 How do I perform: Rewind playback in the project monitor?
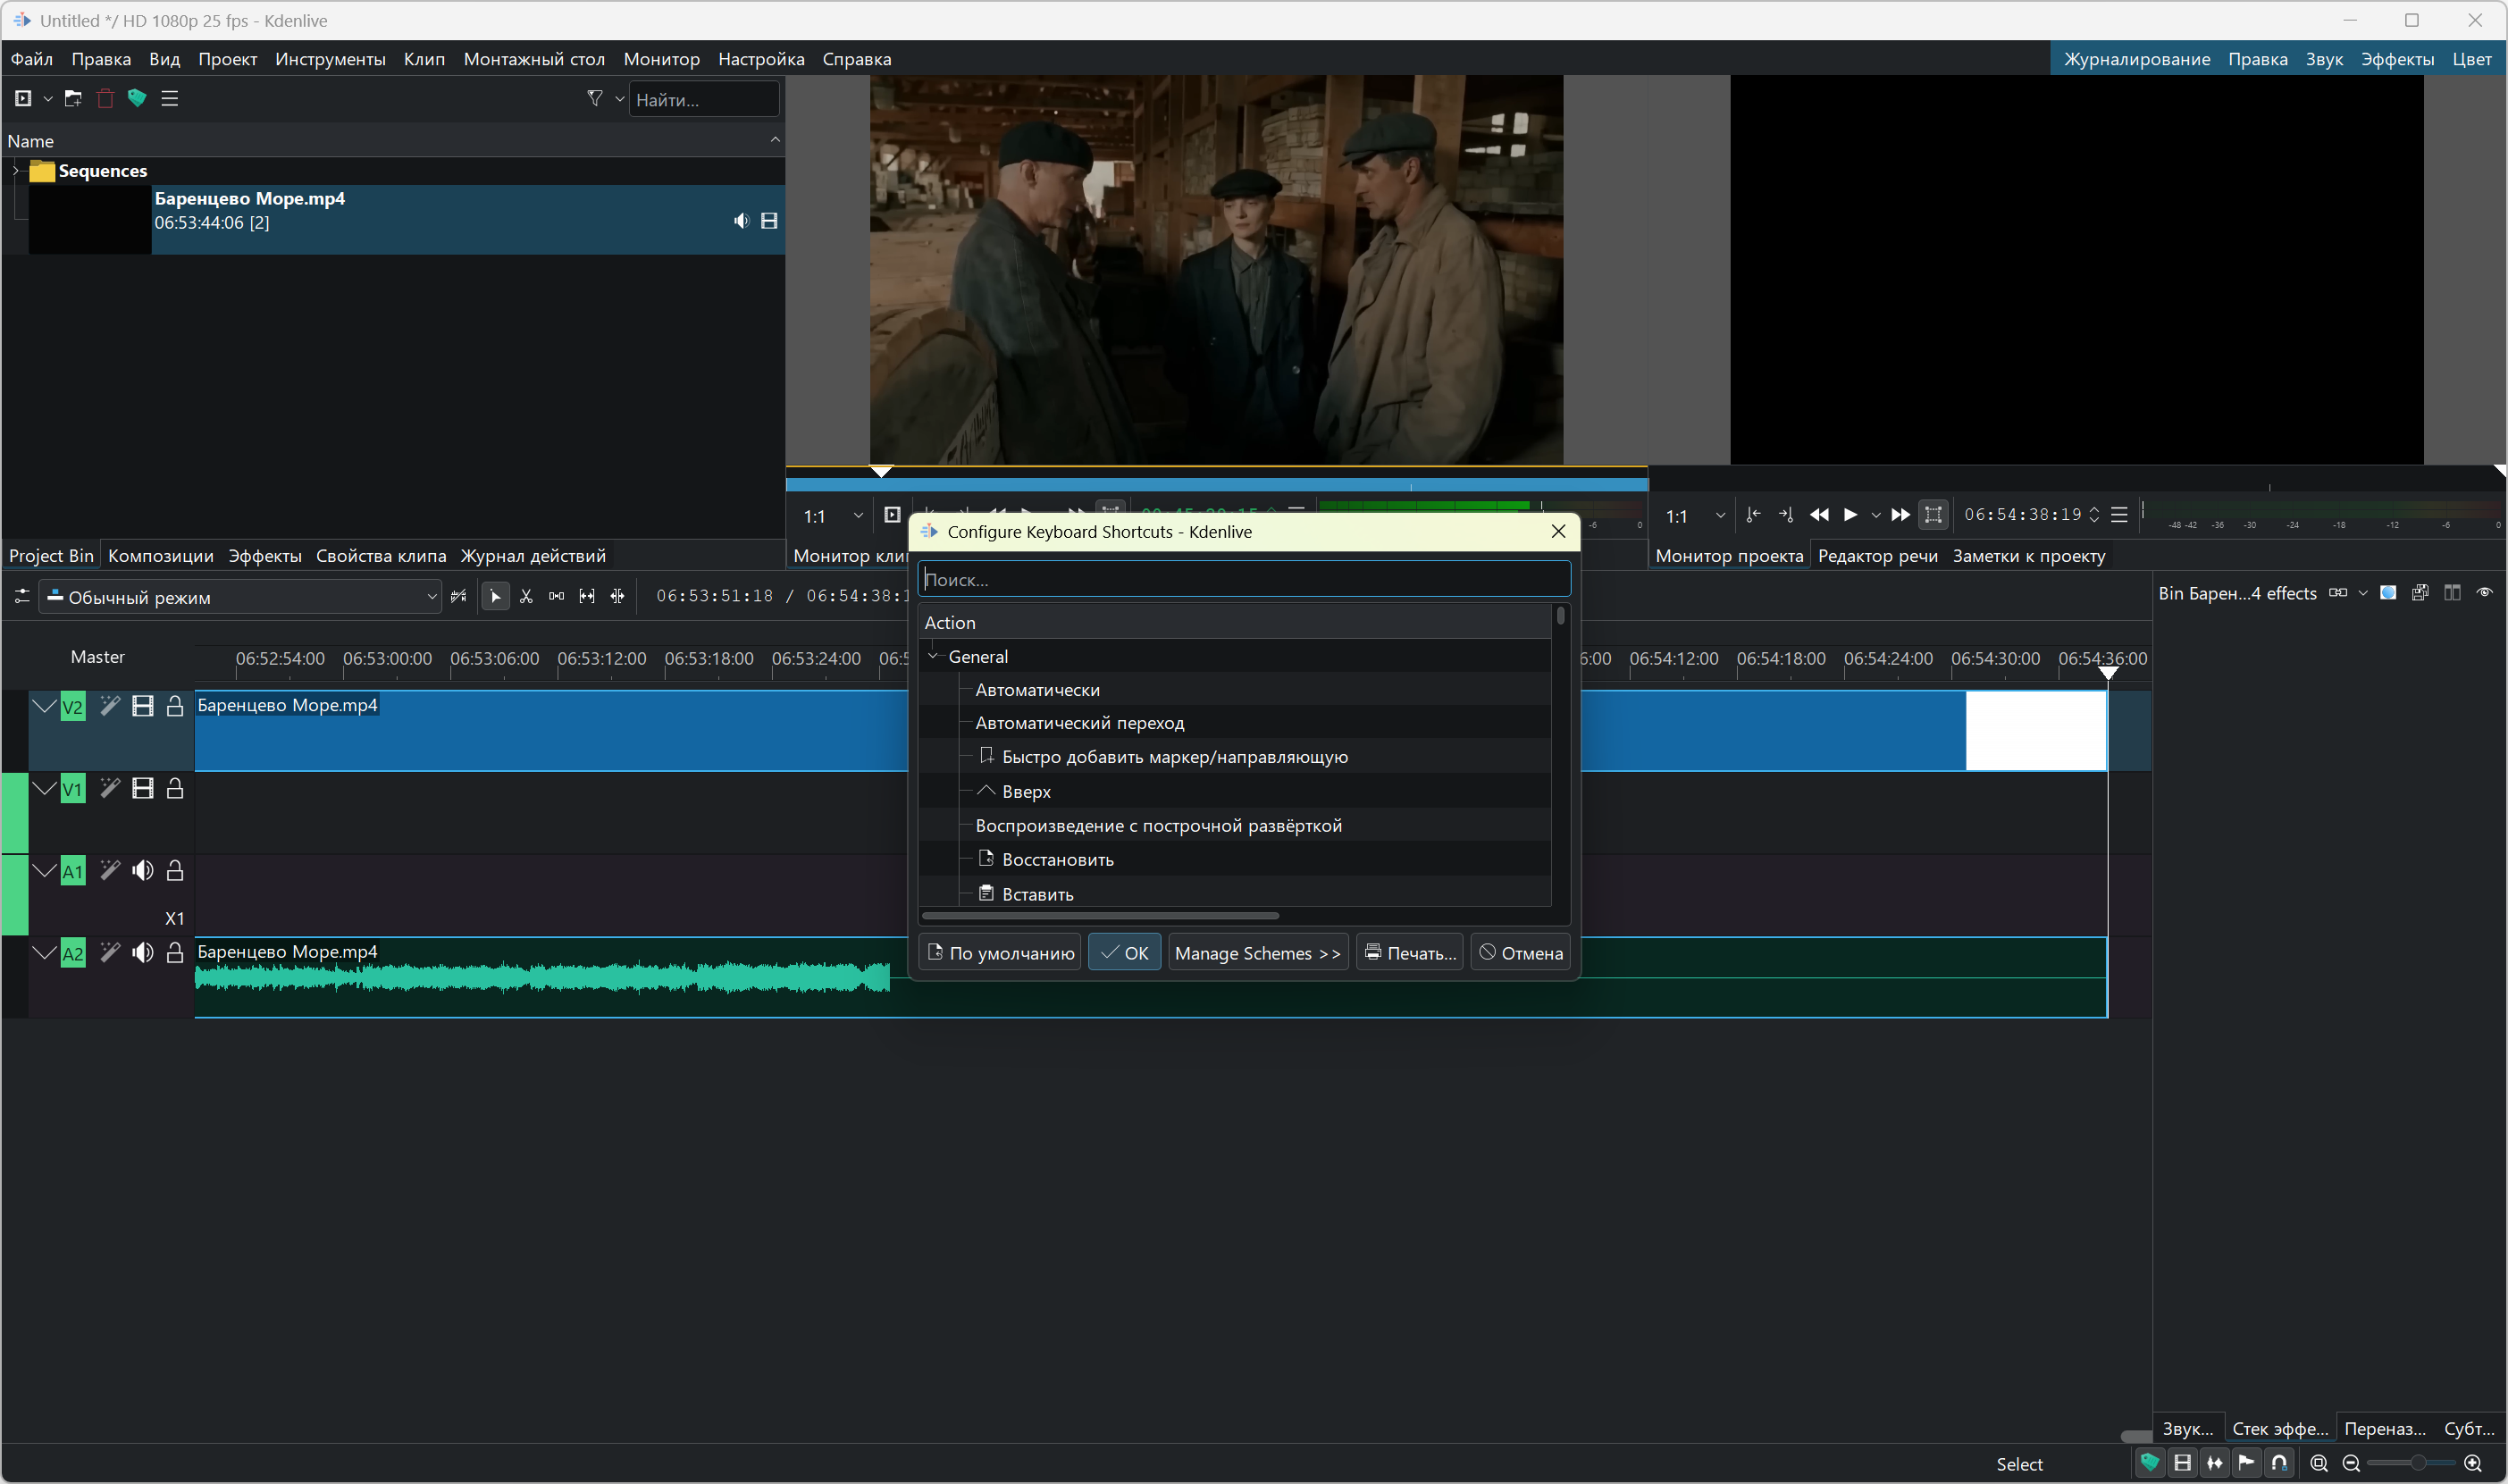tap(1819, 515)
